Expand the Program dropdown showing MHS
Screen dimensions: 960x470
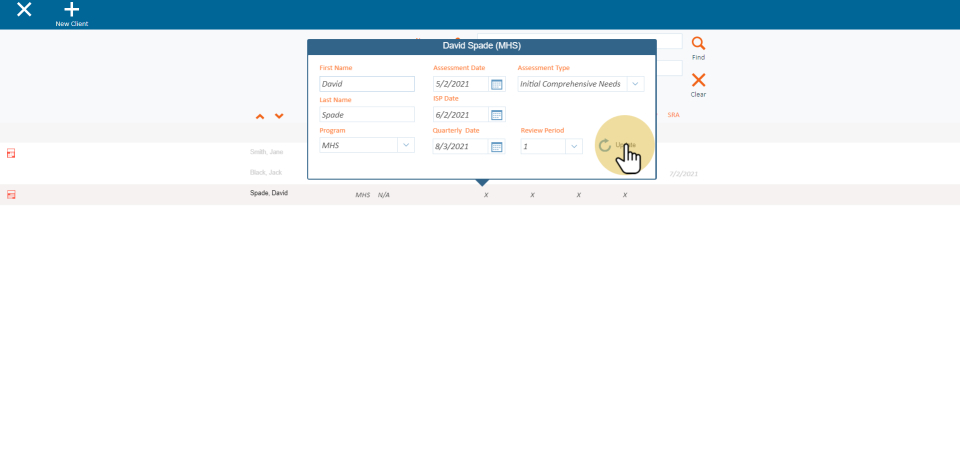coord(406,145)
